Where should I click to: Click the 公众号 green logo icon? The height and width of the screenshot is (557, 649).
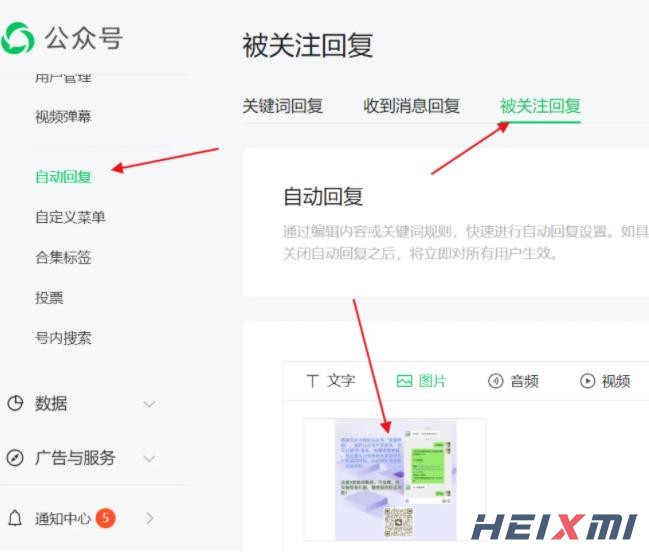[x=17, y=38]
